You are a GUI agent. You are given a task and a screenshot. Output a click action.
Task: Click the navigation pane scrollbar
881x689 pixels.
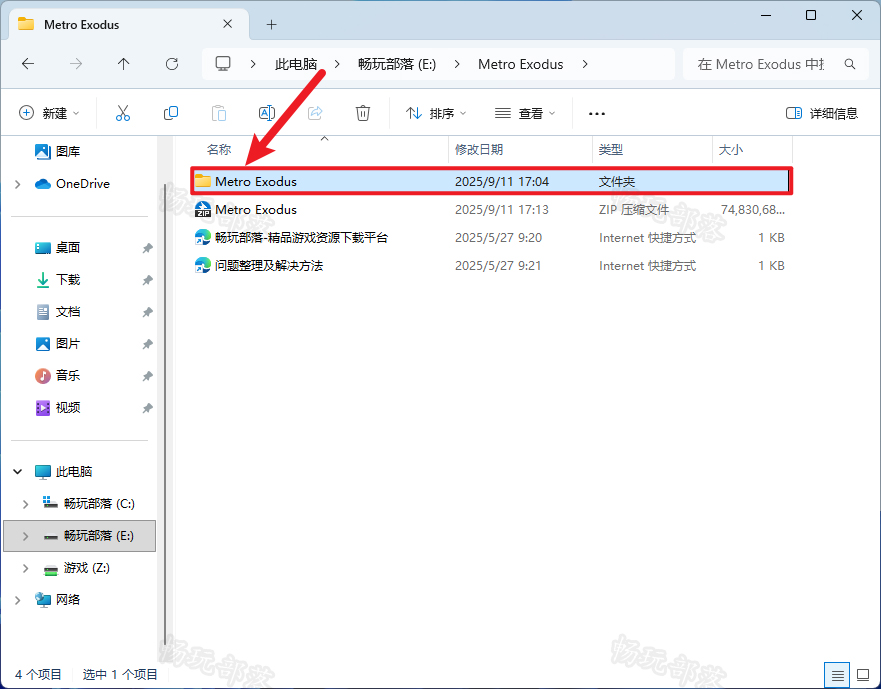tap(164, 413)
